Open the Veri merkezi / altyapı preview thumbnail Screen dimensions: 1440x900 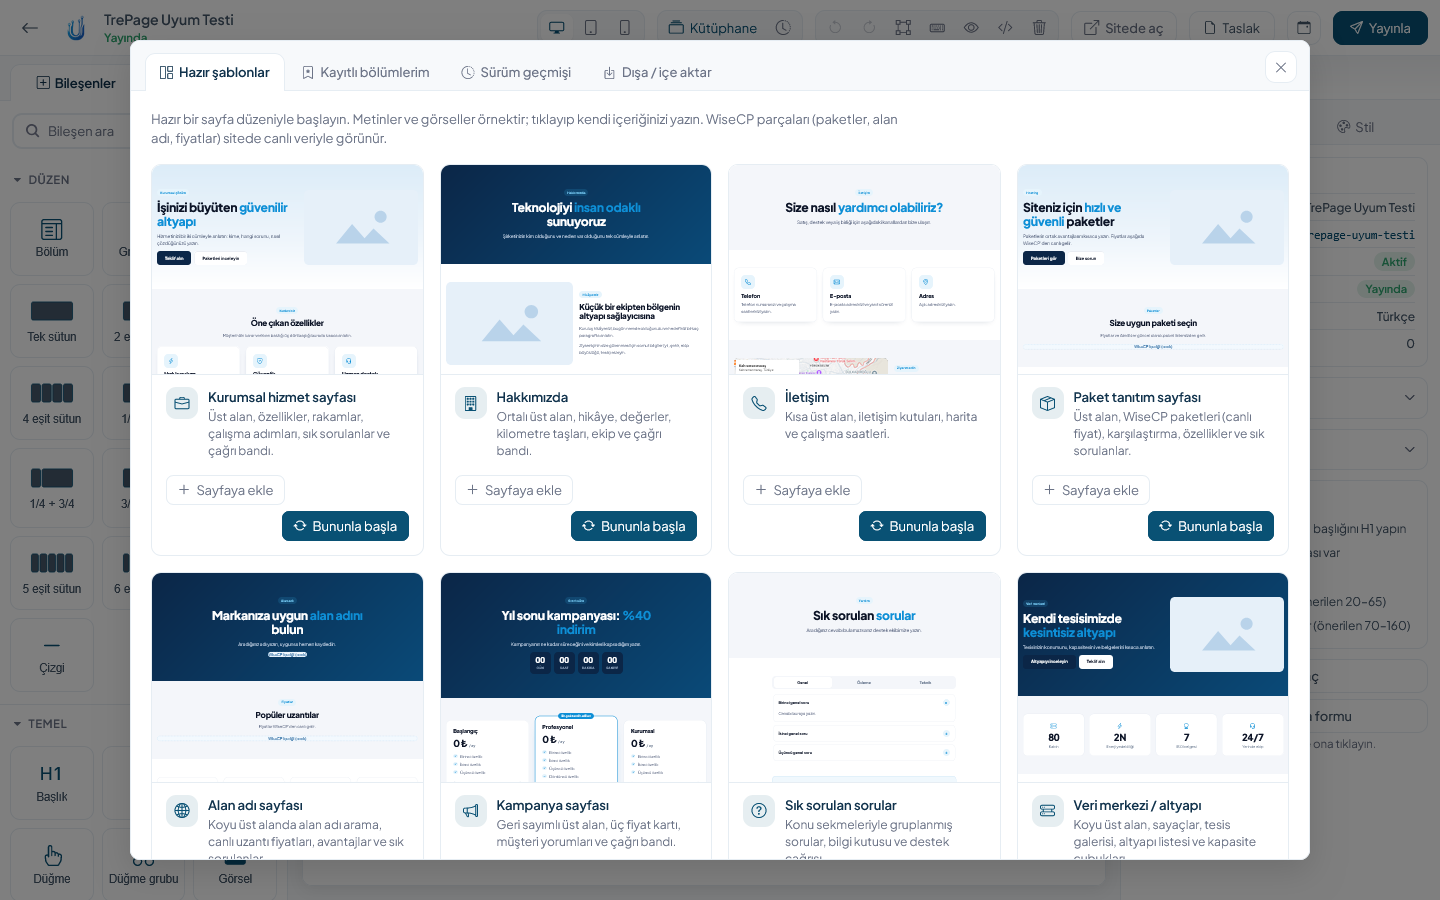(1153, 677)
